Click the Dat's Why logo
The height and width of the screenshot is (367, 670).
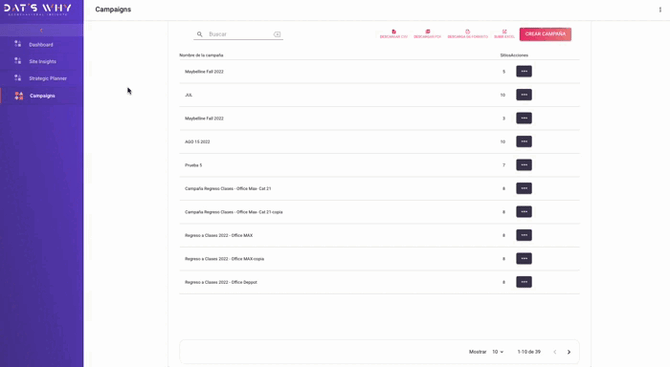coord(38,9)
